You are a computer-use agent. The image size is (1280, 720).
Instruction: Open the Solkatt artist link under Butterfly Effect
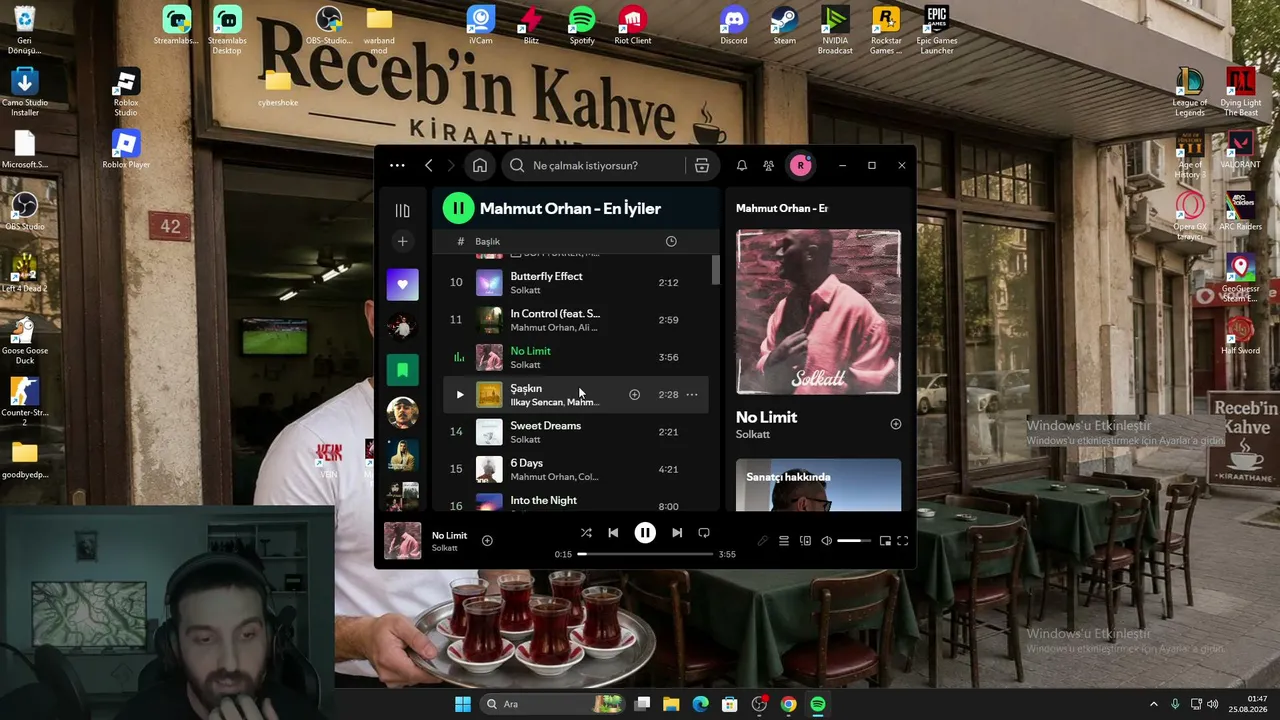click(x=525, y=290)
